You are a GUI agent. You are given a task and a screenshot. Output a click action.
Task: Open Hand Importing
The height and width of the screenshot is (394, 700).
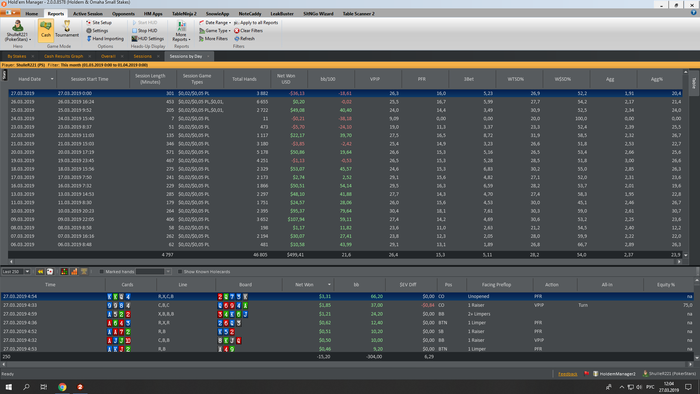pyautogui.click(x=105, y=39)
